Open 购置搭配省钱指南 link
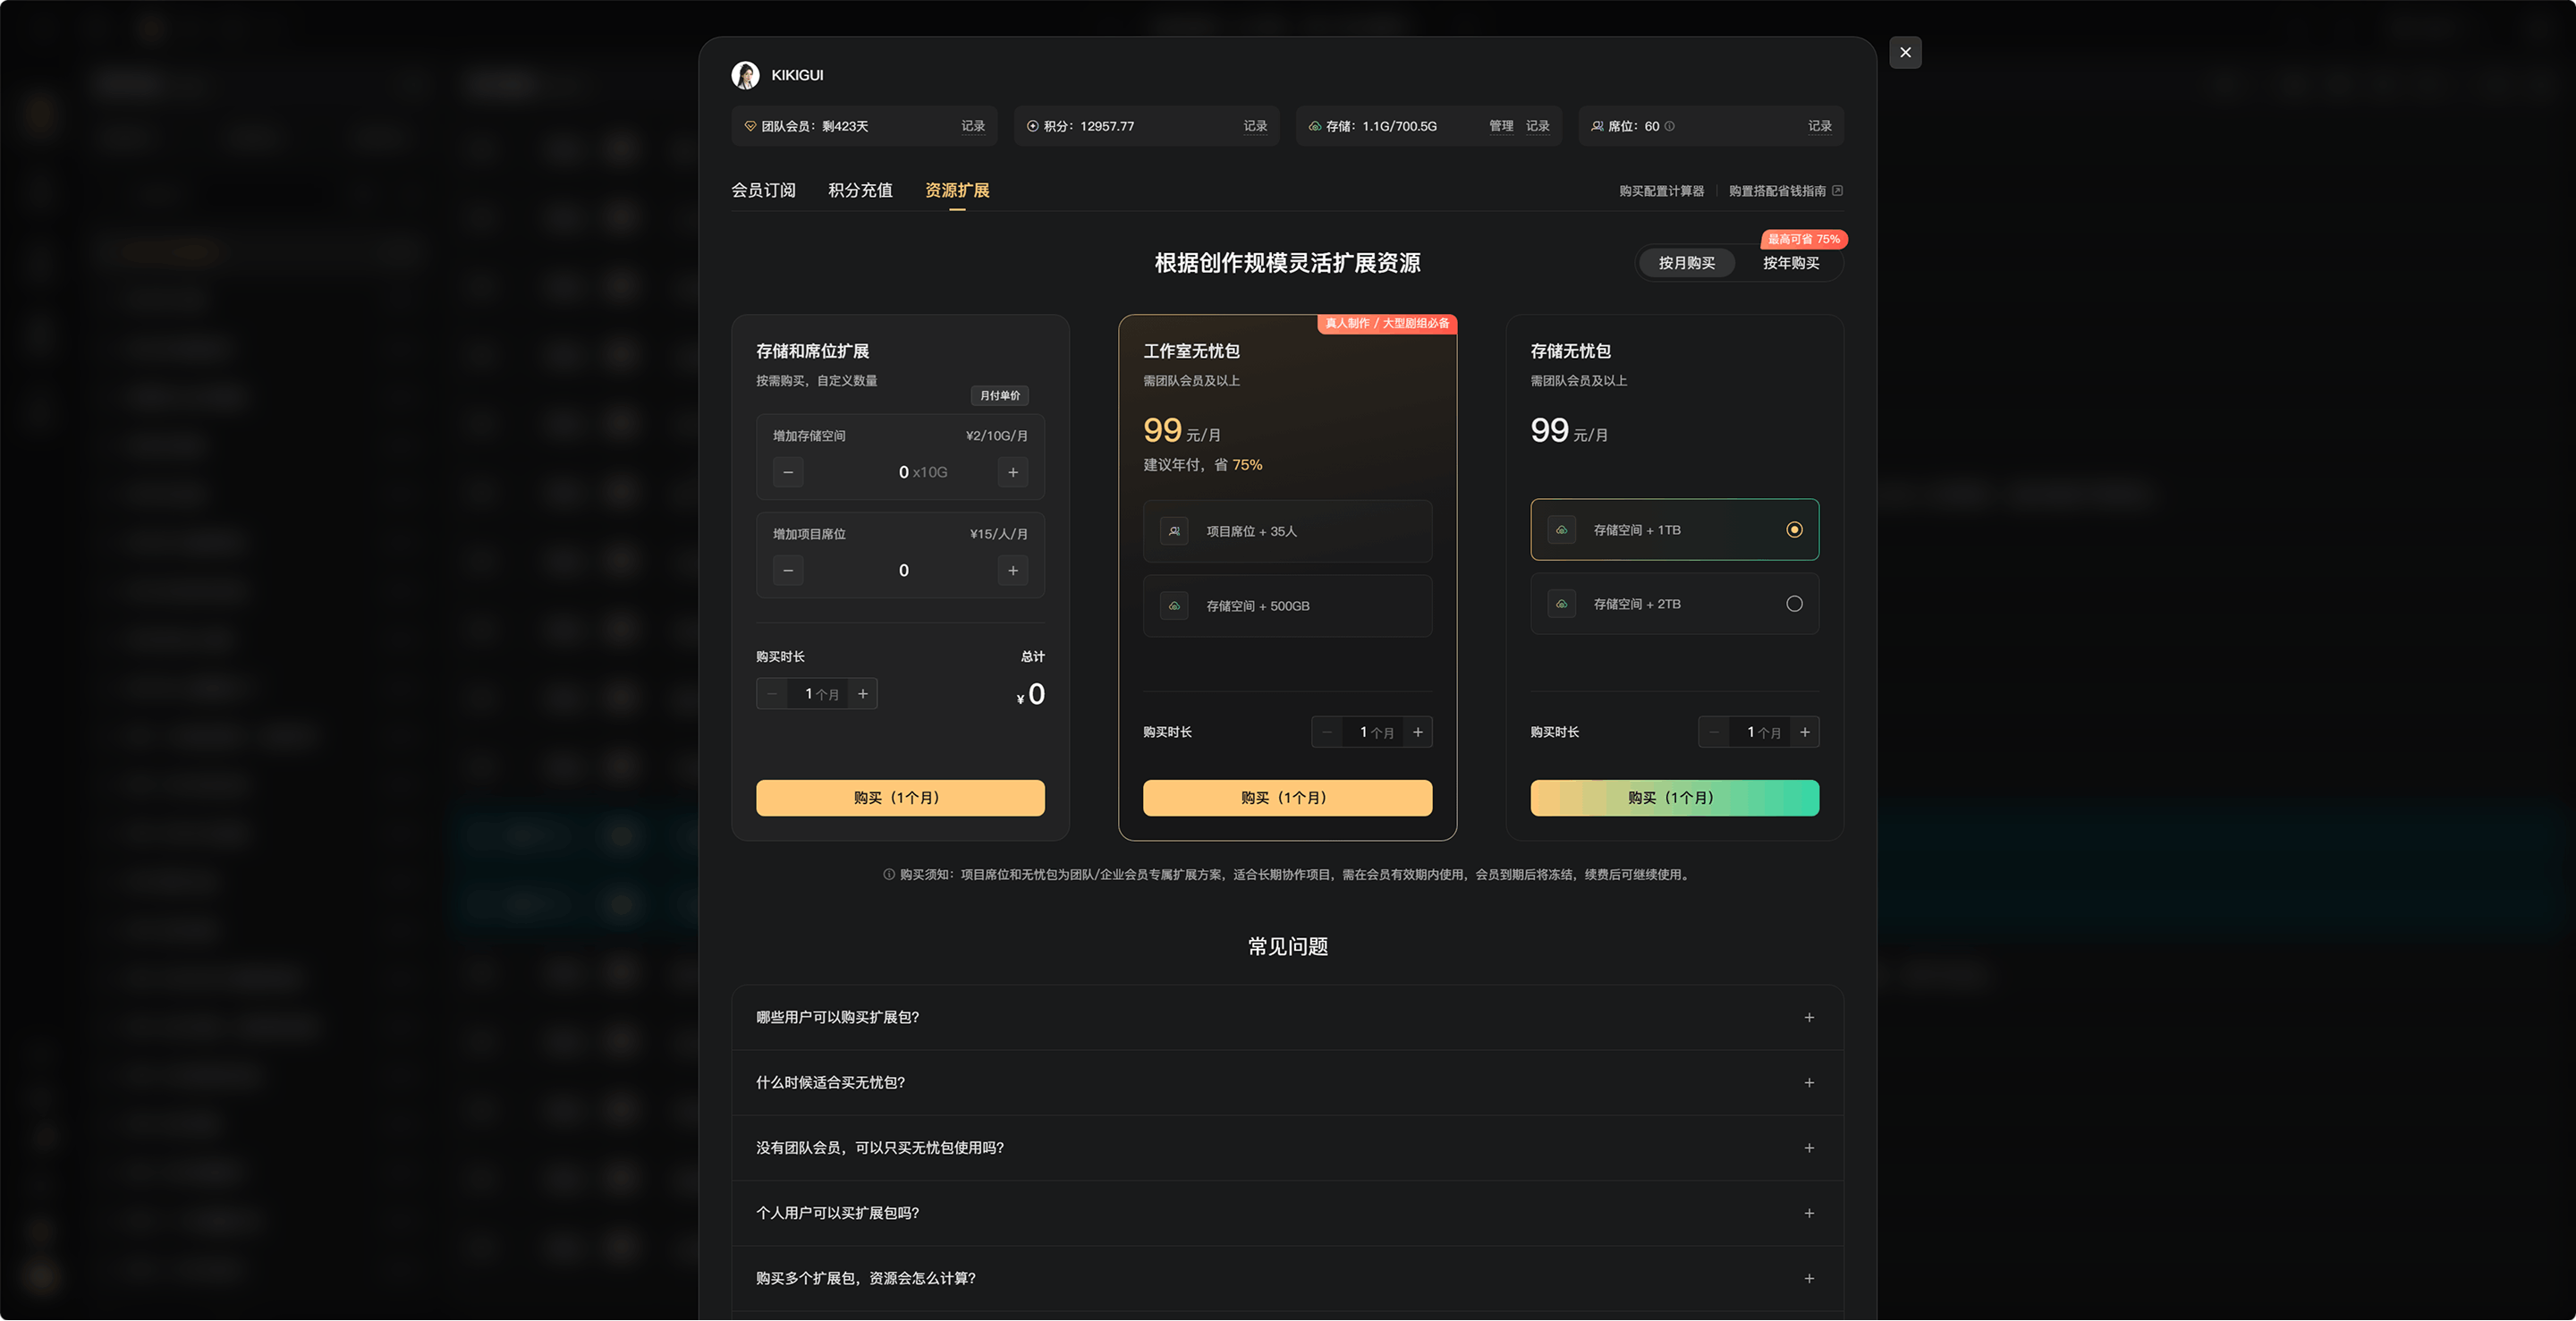 point(1777,191)
